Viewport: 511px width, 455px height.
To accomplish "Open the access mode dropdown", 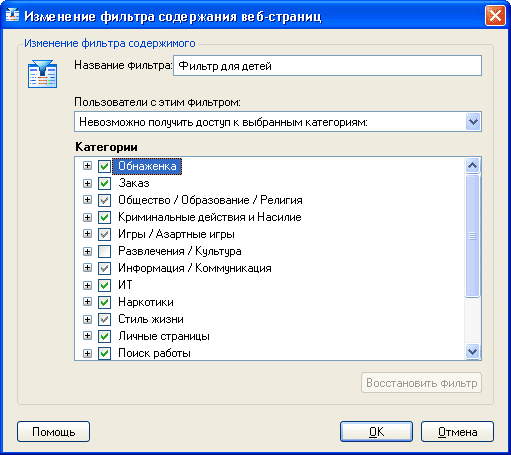I will pyautogui.click(x=473, y=122).
